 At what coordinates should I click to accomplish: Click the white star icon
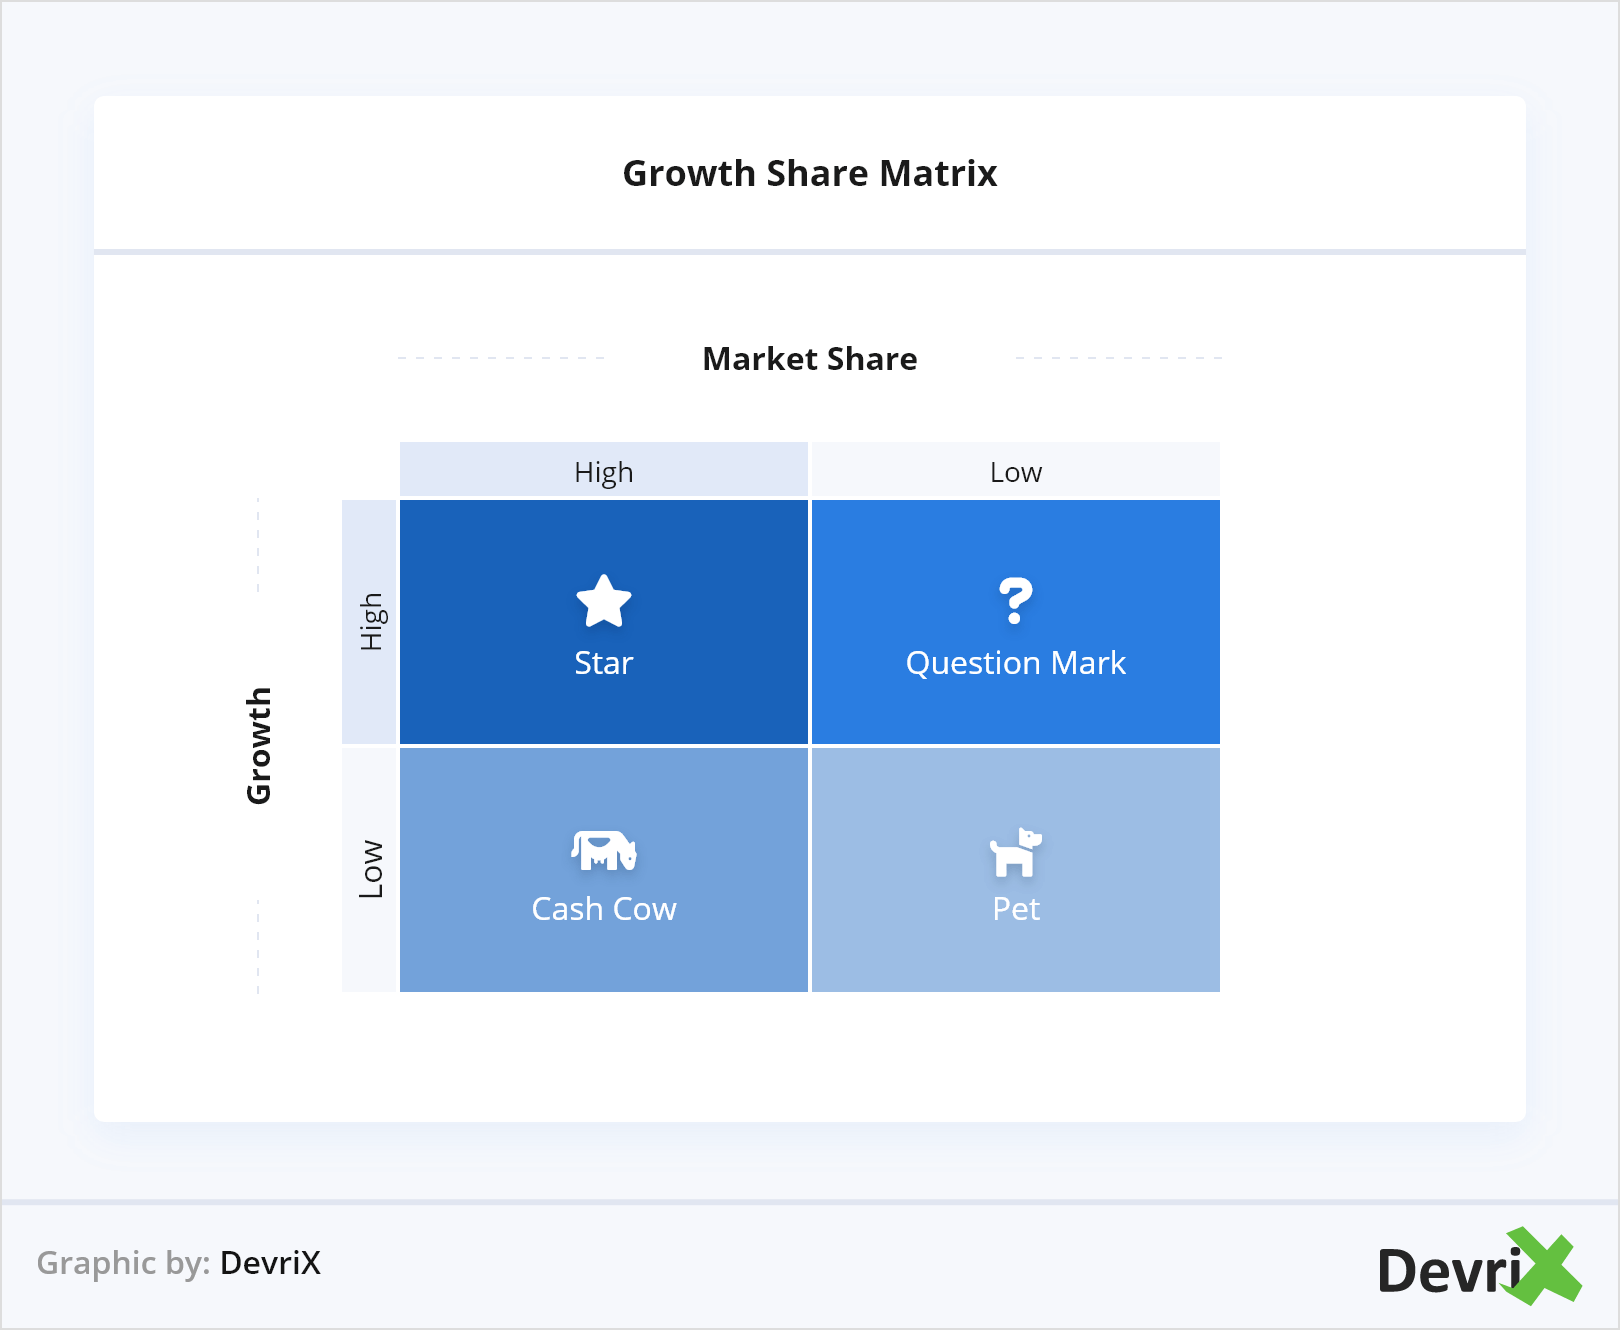(x=604, y=601)
